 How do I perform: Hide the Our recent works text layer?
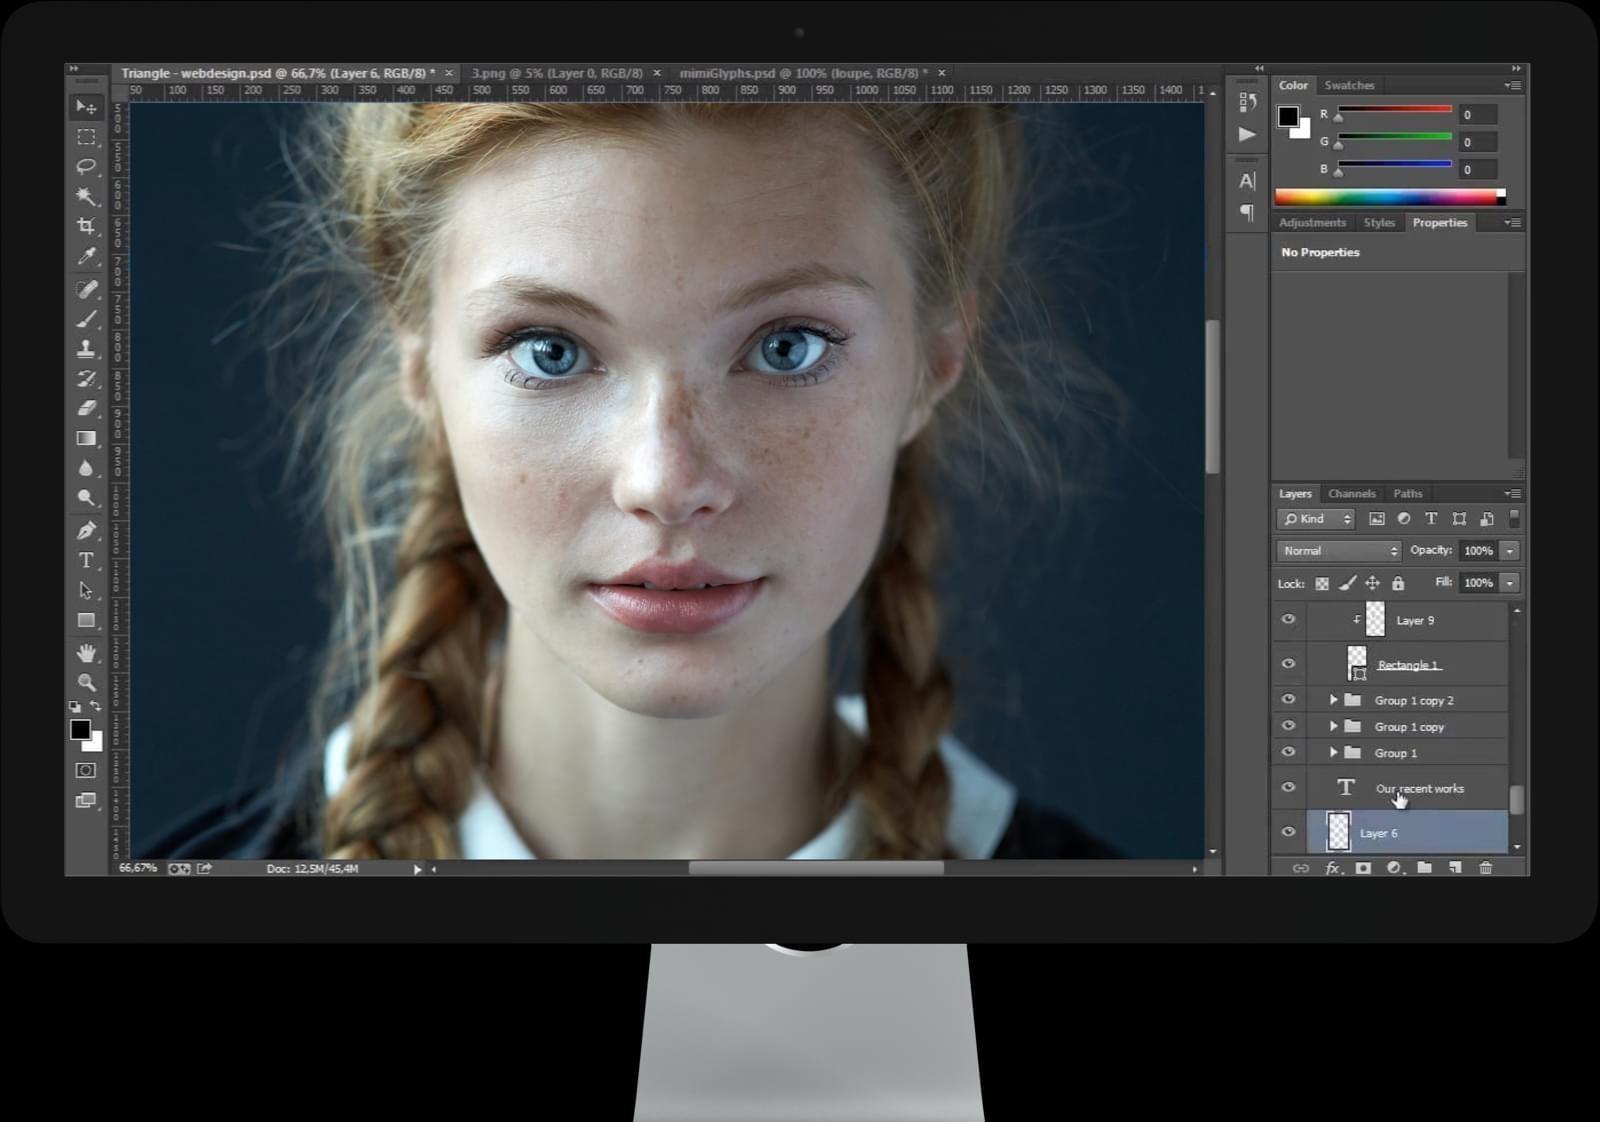[1288, 788]
